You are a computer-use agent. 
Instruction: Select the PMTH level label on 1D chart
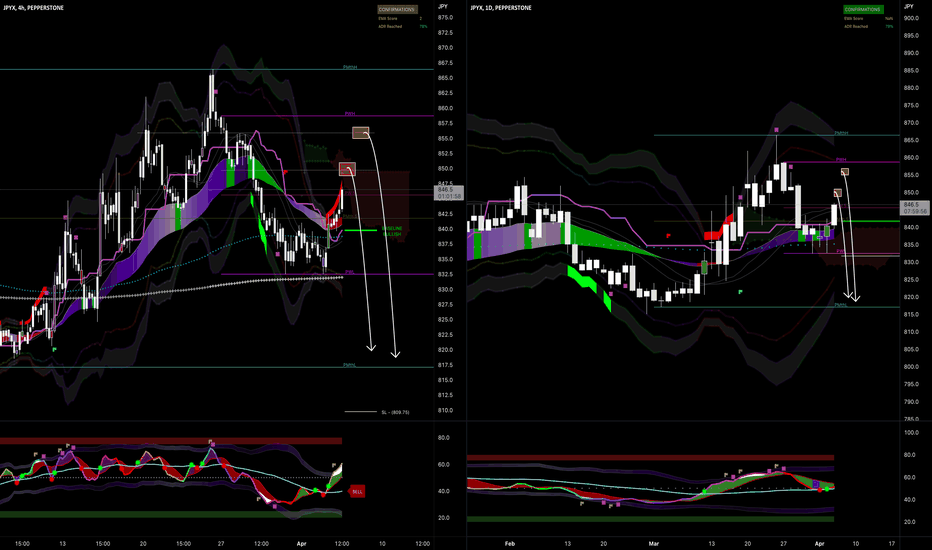(841, 133)
